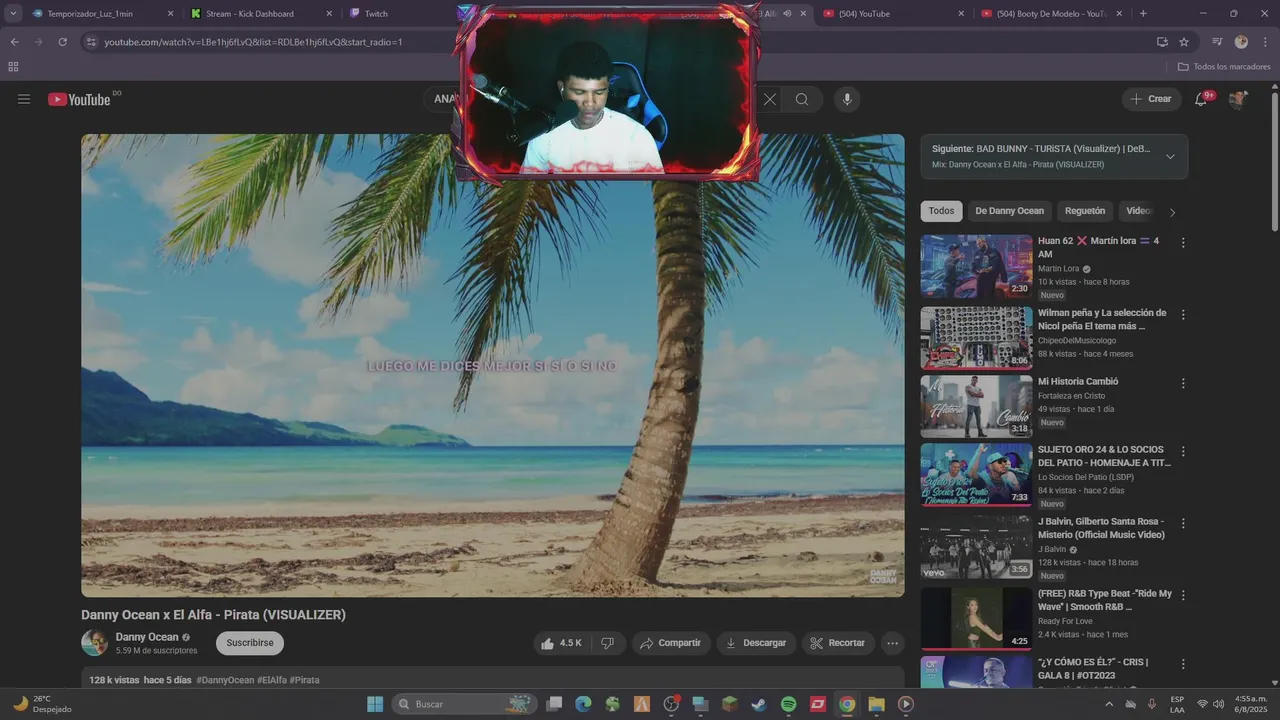The image size is (1280, 720).
Task: Reload the page in Chrome
Action: [x=62, y=42]
